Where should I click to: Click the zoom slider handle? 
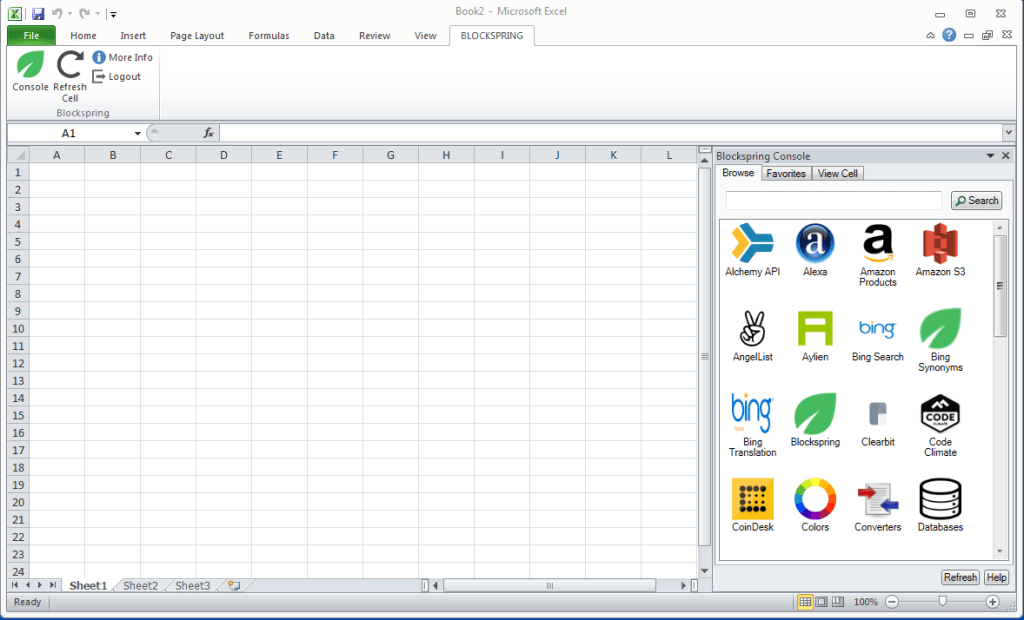(x=942, y=602)
